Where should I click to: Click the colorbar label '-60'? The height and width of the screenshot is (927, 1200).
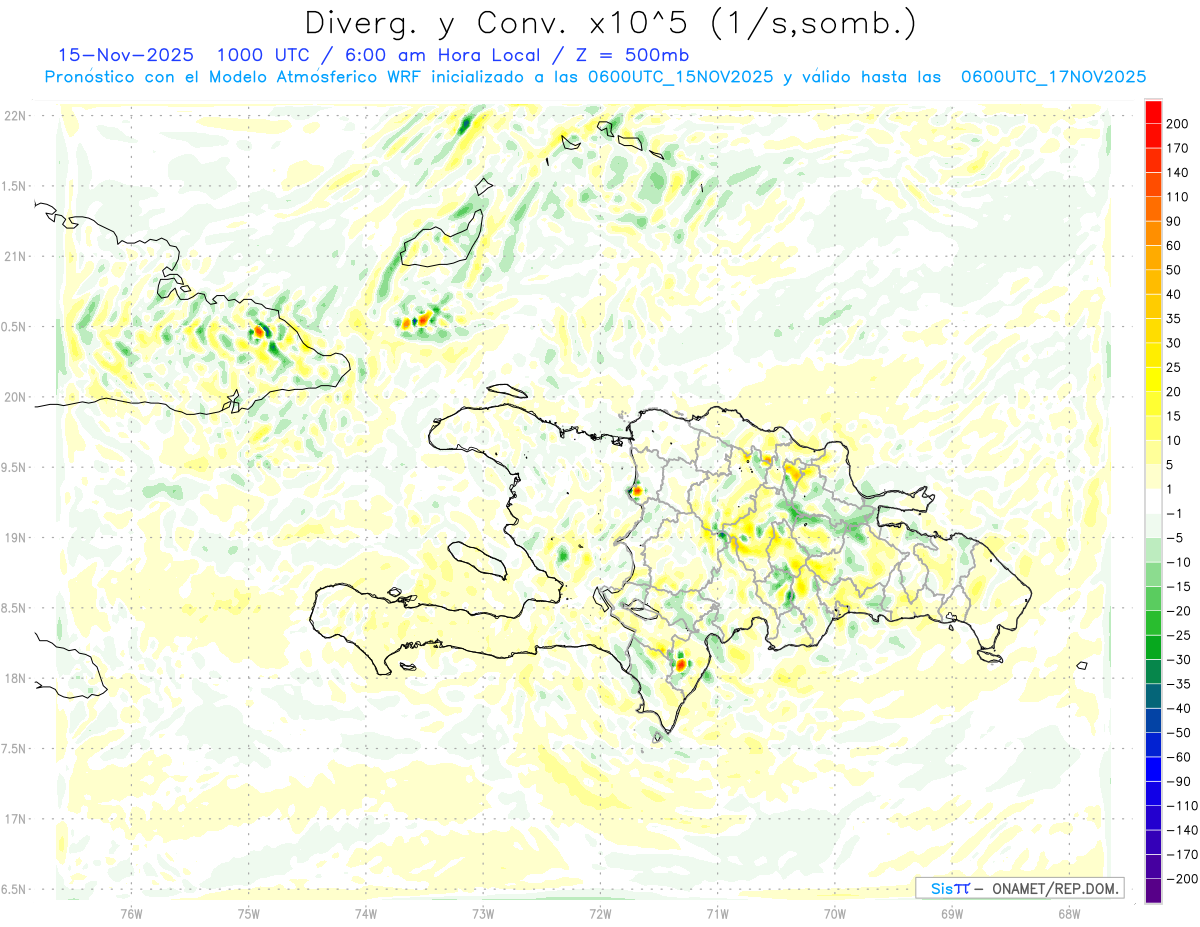click(x=1178, y=757)
